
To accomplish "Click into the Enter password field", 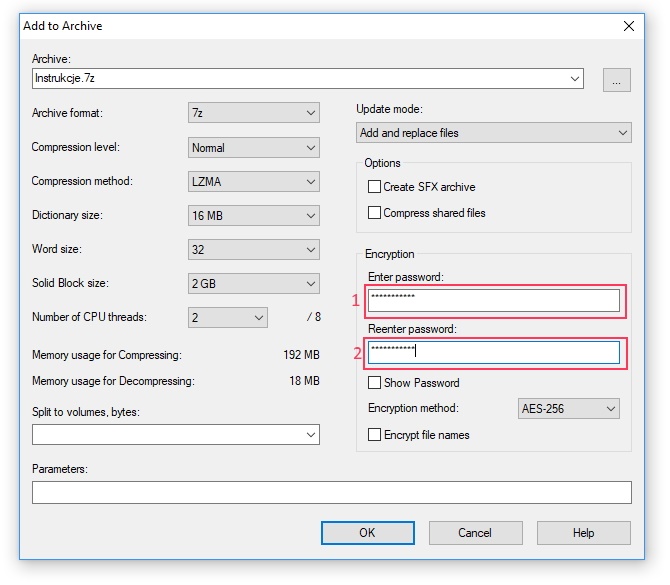I will (494, 299).
